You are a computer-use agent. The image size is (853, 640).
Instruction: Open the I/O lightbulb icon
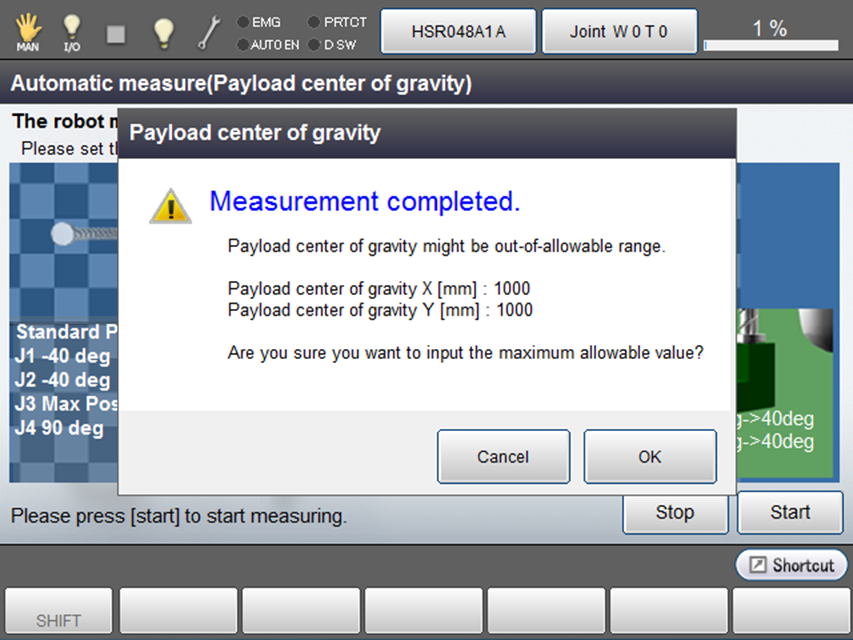tap(72, 31)
